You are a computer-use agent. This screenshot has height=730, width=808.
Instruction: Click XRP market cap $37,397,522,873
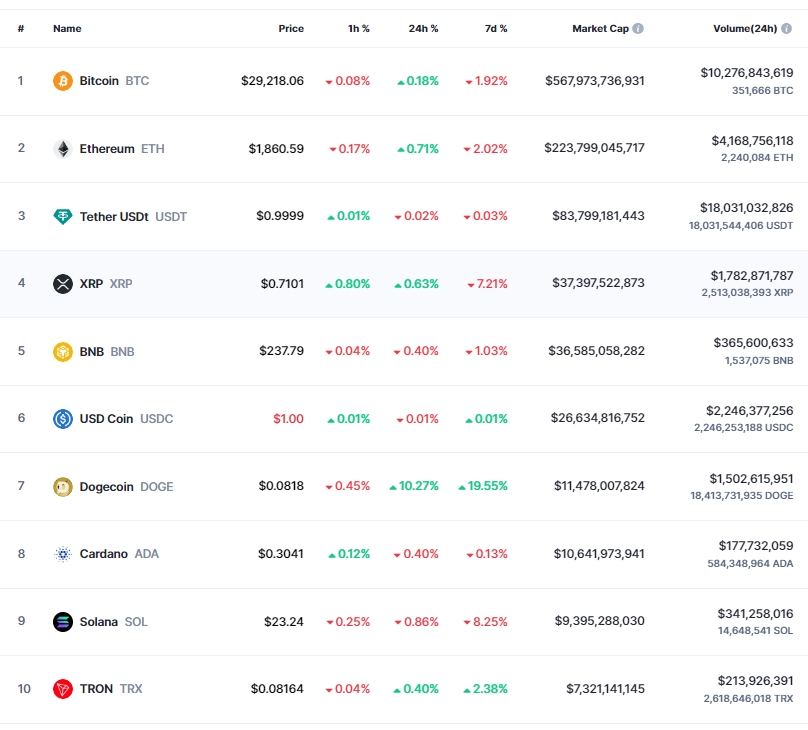(x=598, y=283)
